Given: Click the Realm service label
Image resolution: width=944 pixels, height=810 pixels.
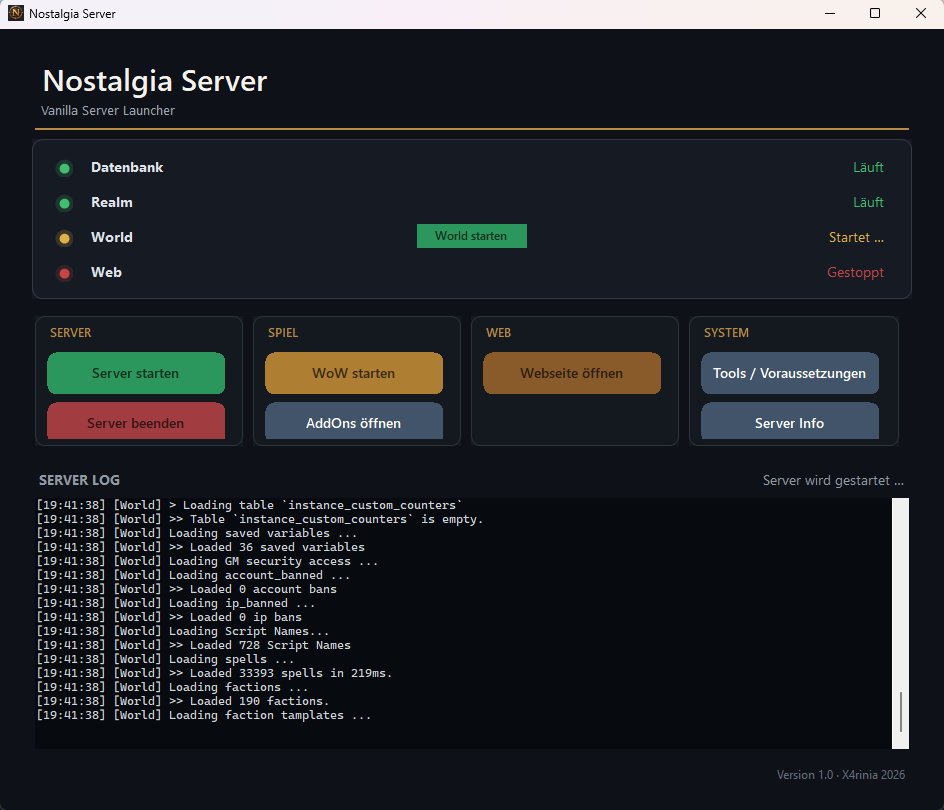Looking at the screenshot, I should pos(112,202).
